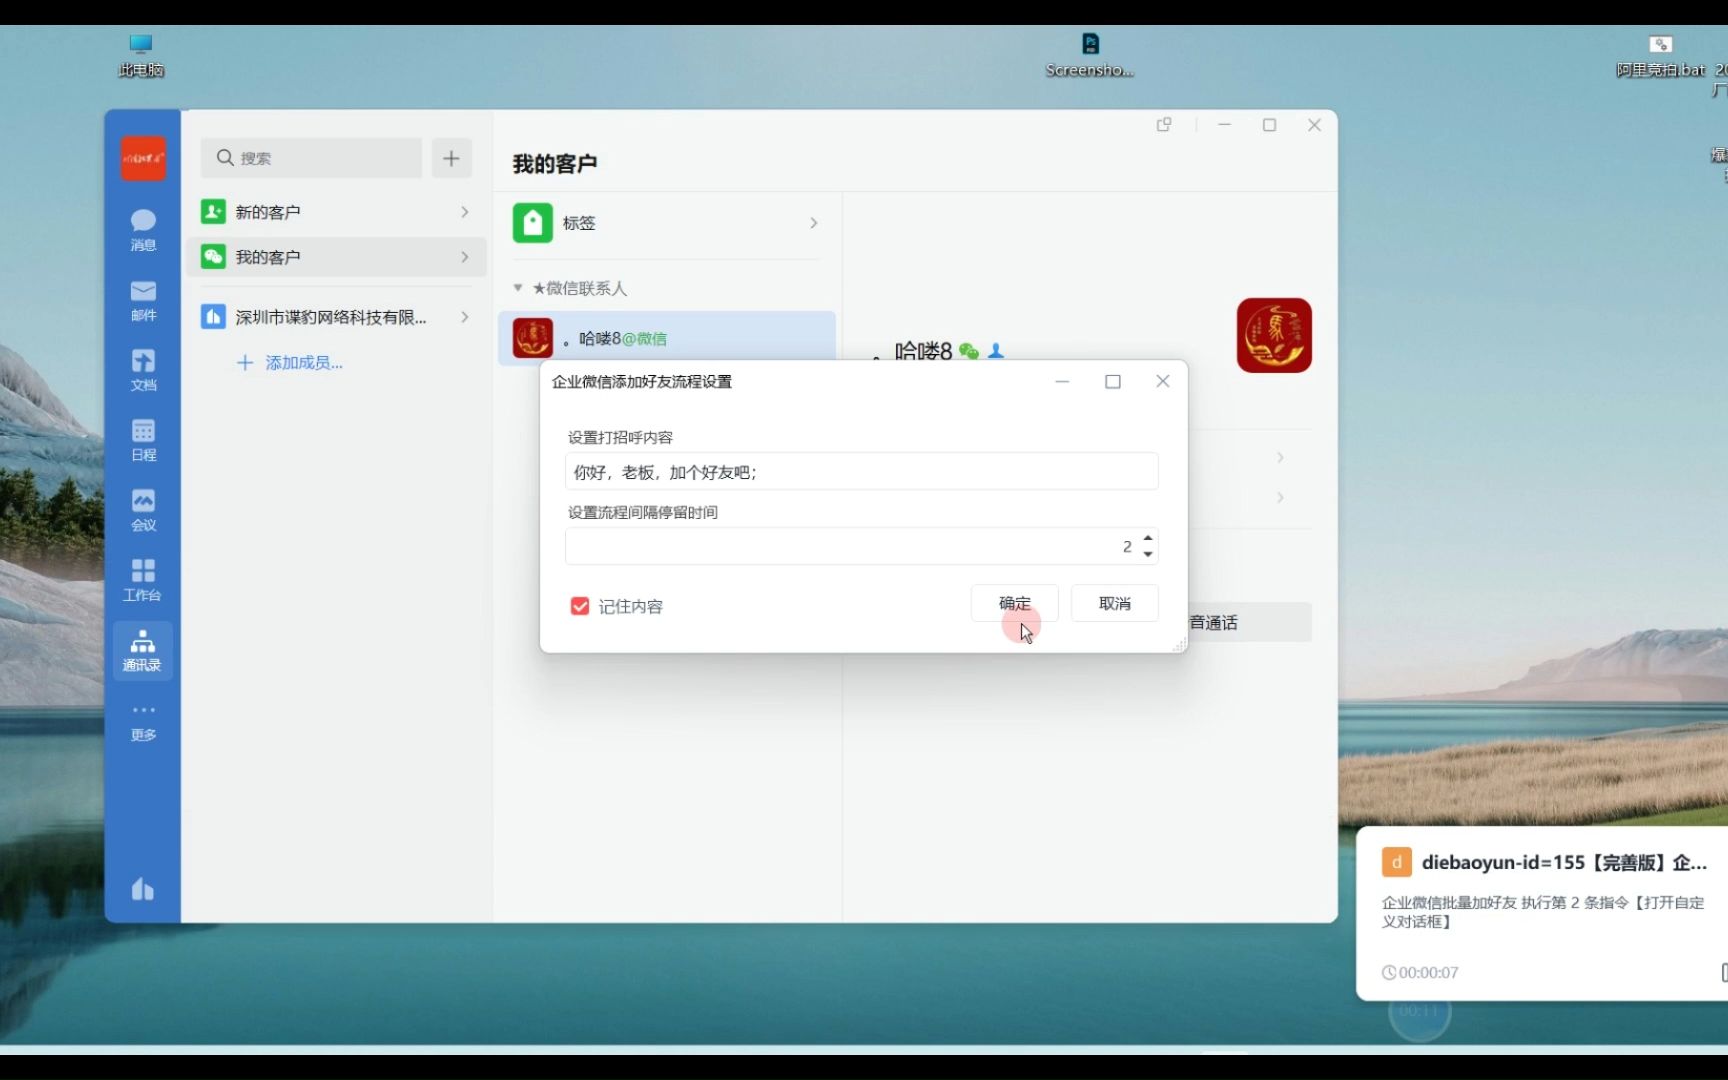The image size is (1728, 1080).
Task: Open the 通讯录 contacts view
Action: (143, 650)
